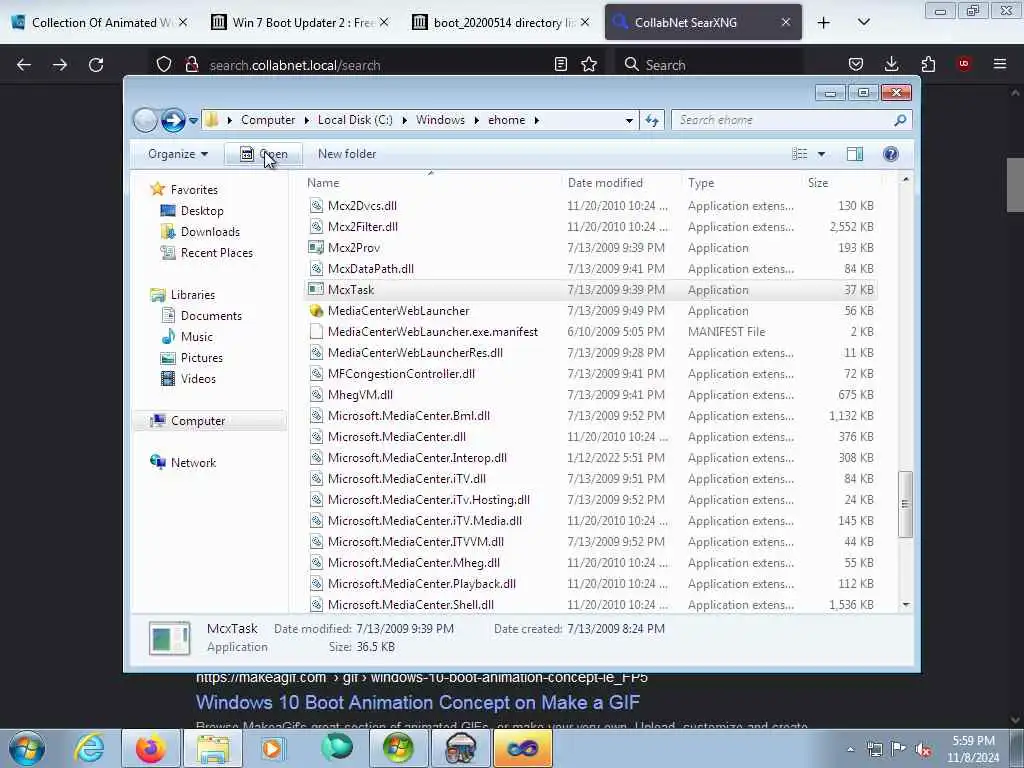The image size is (1024, 768).
Task: Toggle Firefox reader view icon
Action: (560, 64)
